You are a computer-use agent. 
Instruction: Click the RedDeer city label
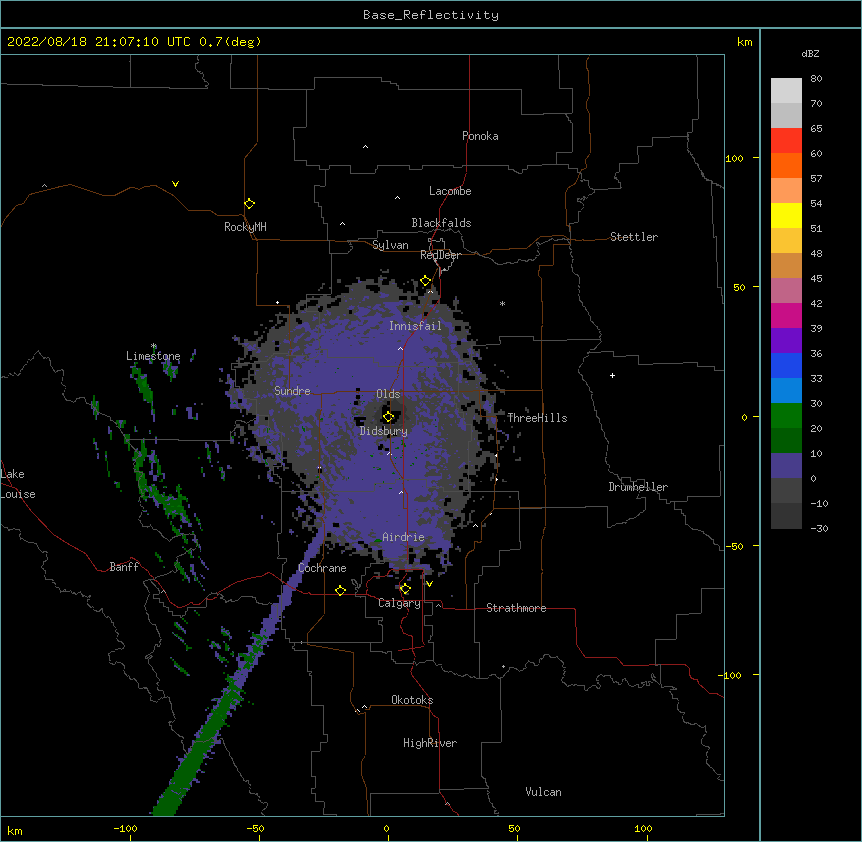440,255
